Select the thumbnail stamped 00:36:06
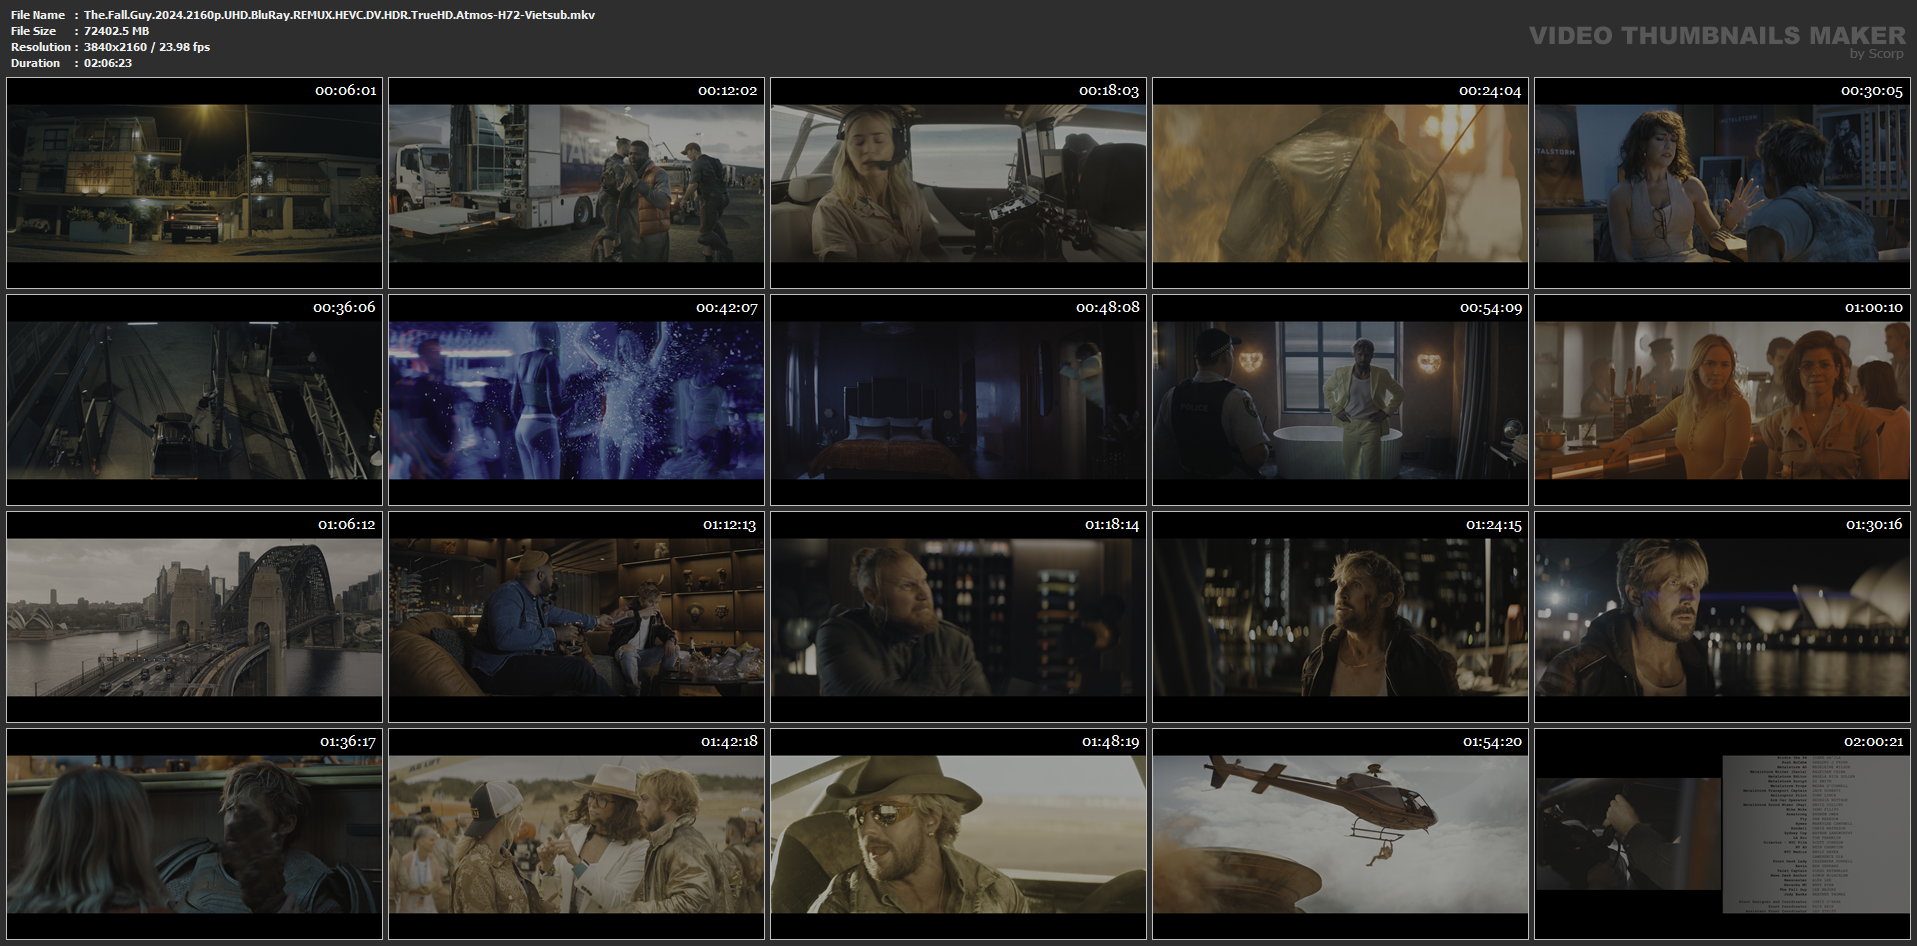Viewport: 1917px width, 946px height. (x=194, y=400)
